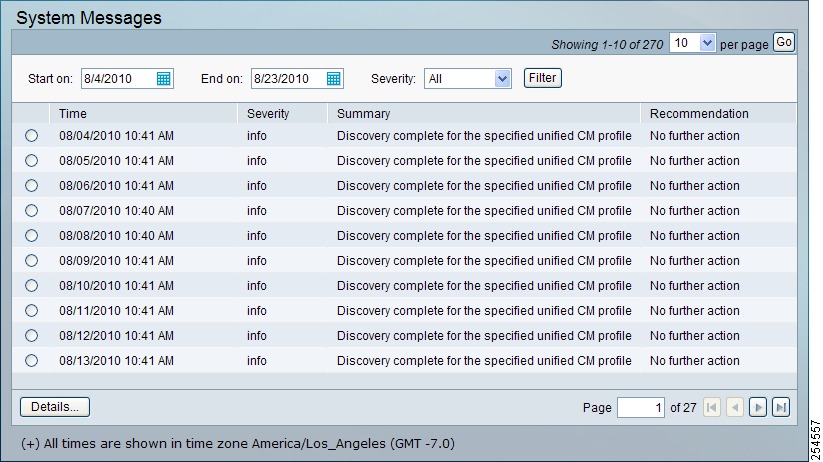
Task: Open the End on calendar picker
Action: tap(334, 79)
